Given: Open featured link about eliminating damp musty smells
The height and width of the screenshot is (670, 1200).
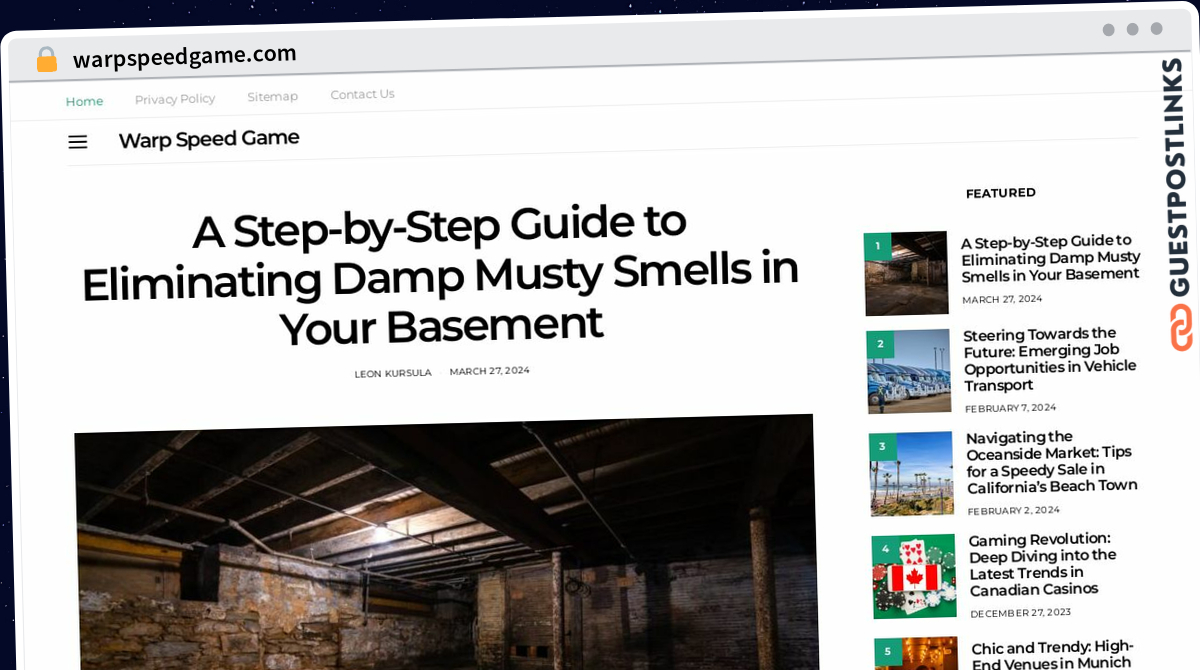Looking at the screenshot, I should point(1050,258).
